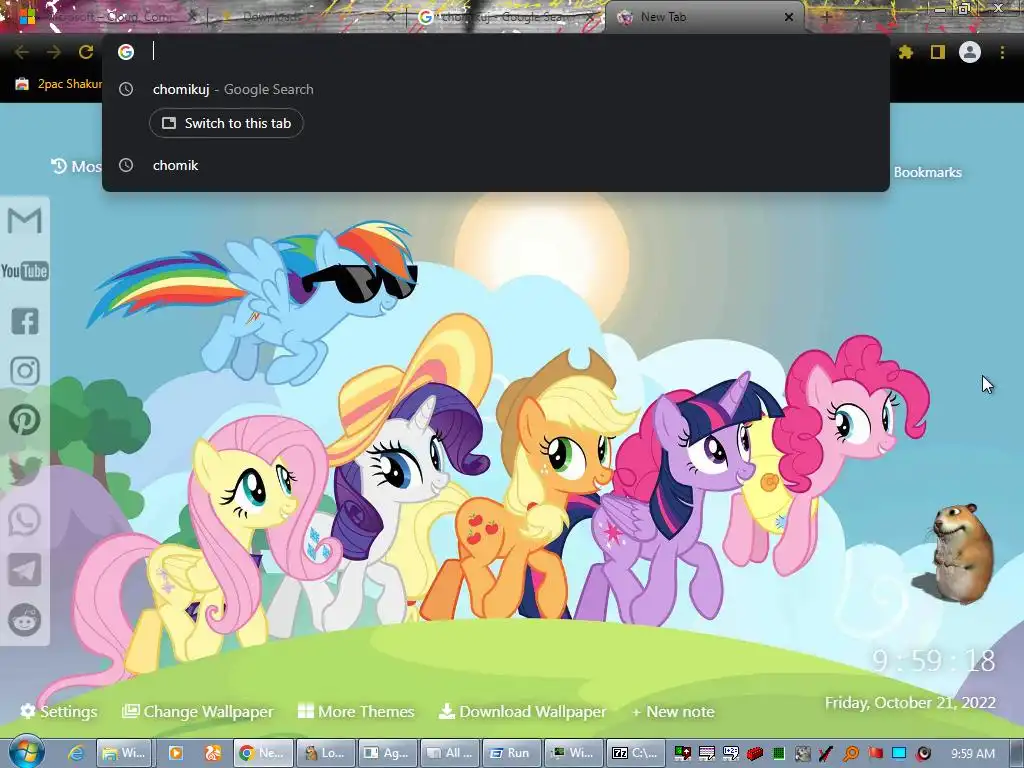Image resolution: width=1024 pixels, height=768 pixels.
Task: Open the Reddit sidebar shortcut
Action: point(25,620)
